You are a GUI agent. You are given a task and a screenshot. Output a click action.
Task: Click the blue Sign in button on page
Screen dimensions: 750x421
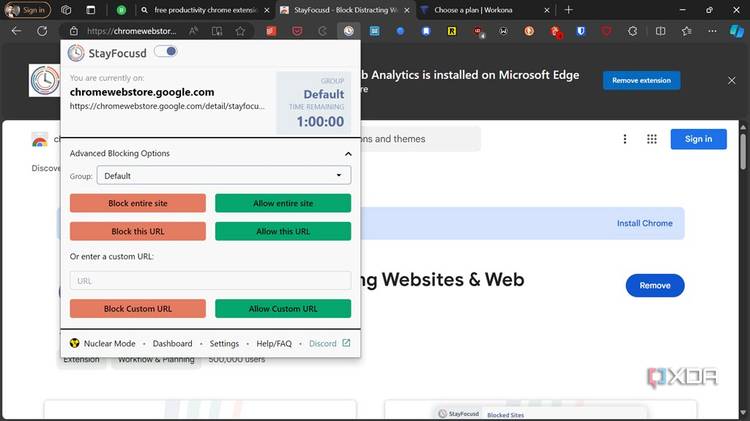[698, 139]
